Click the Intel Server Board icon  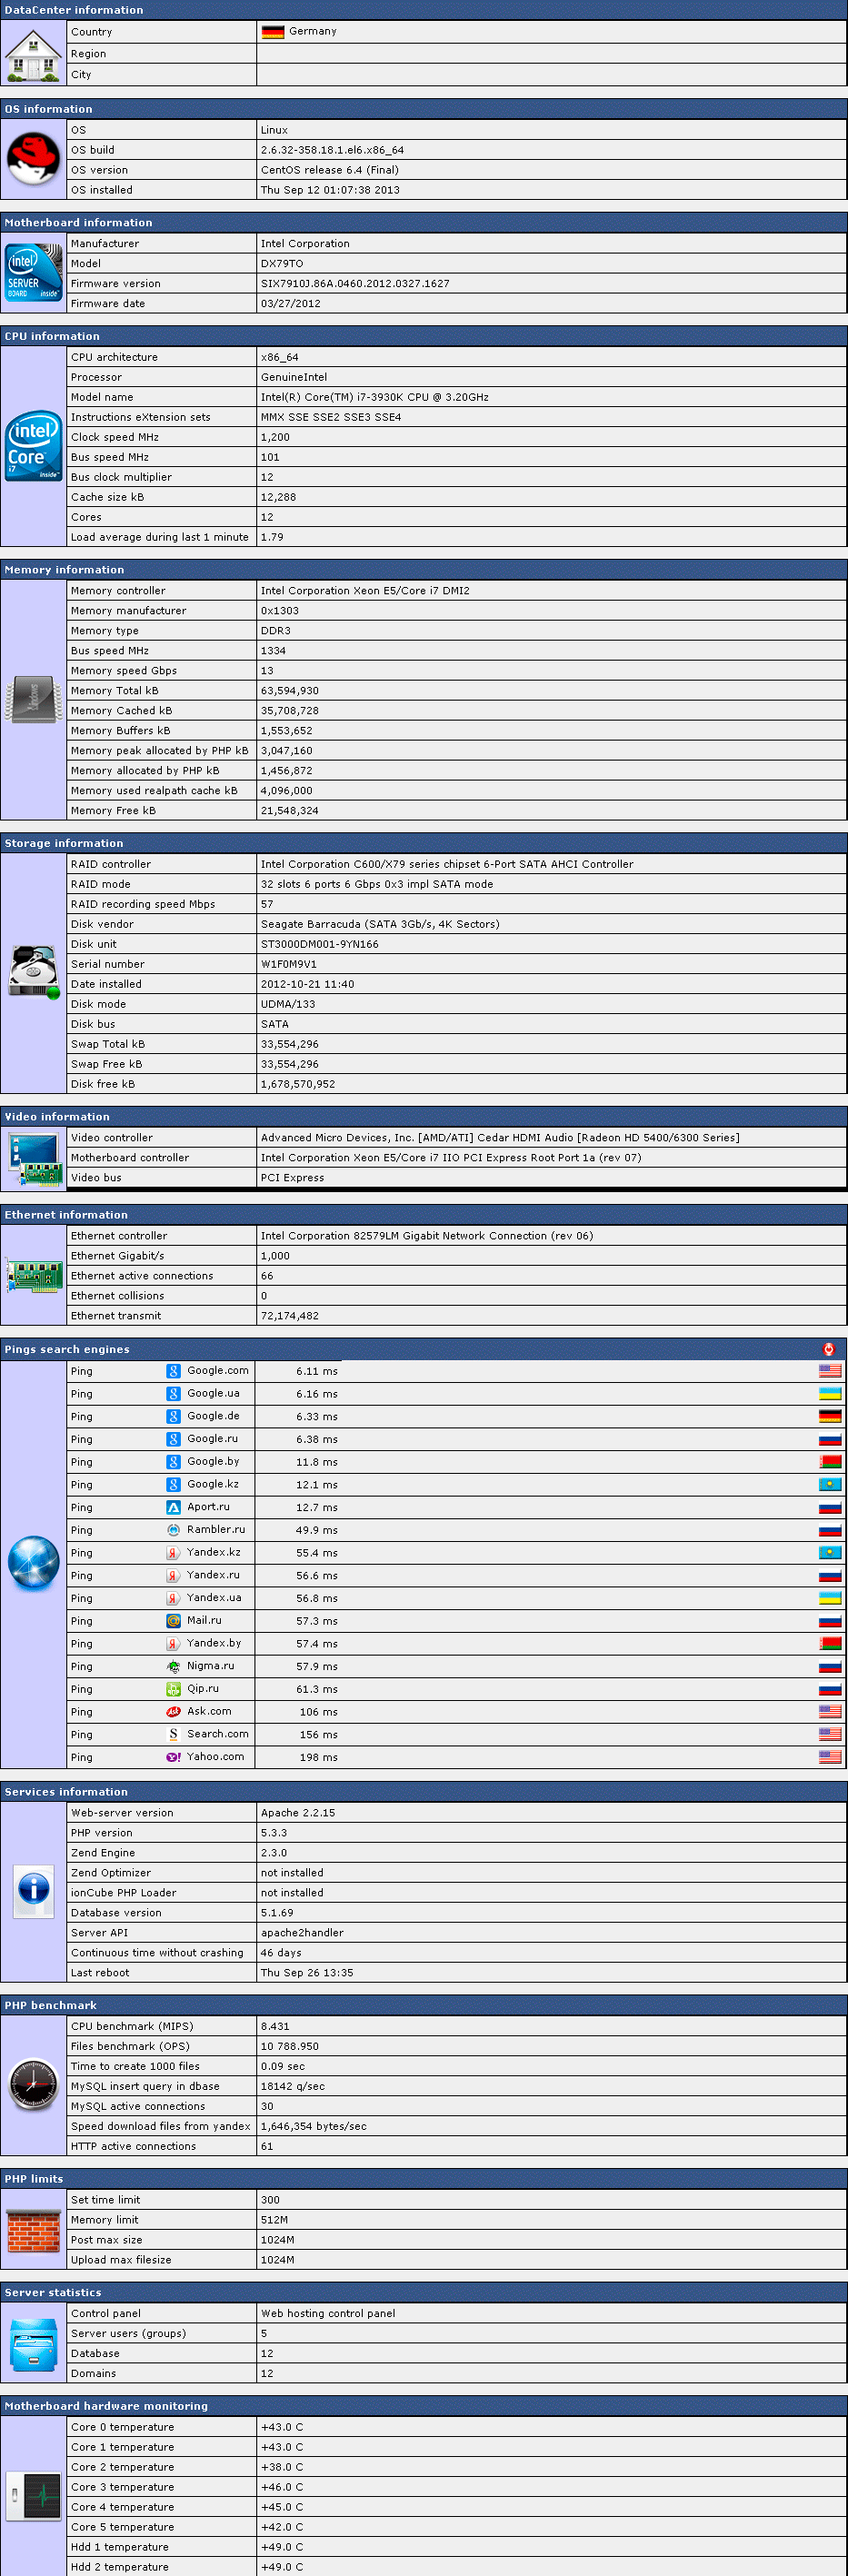pyautogui.click(x=33, y=272)
